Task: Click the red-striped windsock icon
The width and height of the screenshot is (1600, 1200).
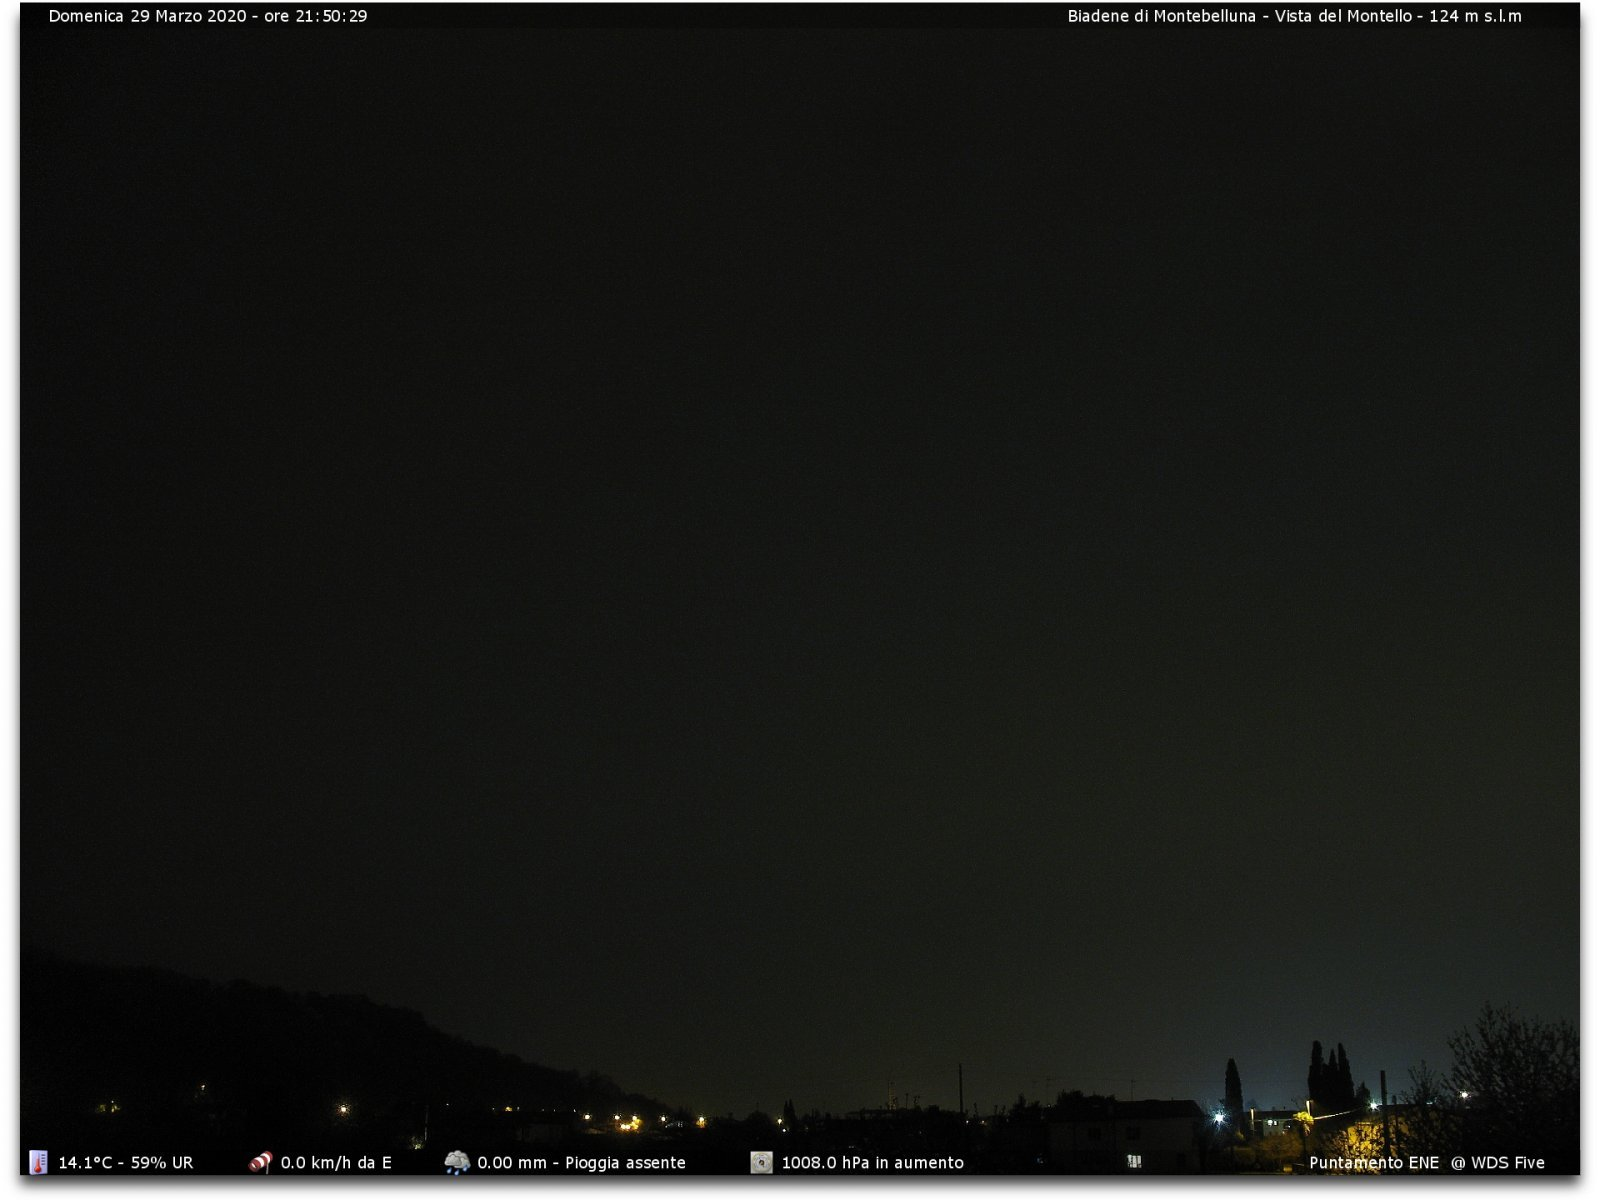Action: click(x=260, y=1162)
